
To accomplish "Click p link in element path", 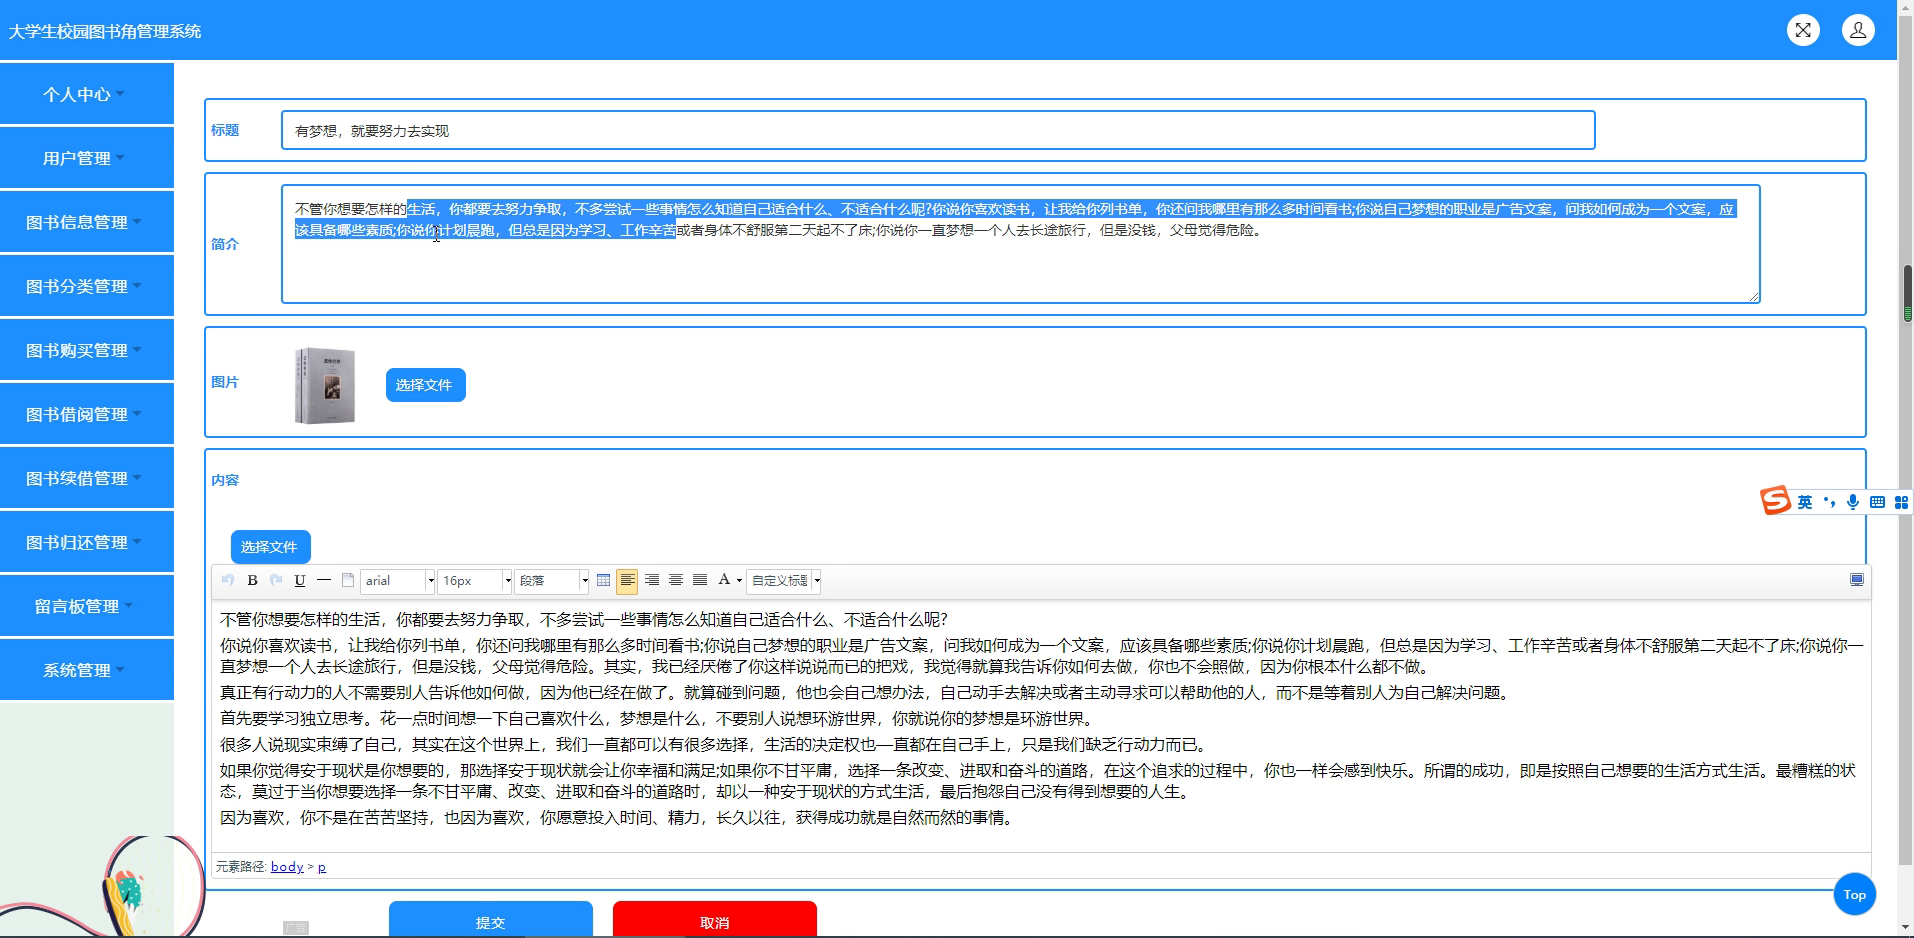I will tap(322, 867).
